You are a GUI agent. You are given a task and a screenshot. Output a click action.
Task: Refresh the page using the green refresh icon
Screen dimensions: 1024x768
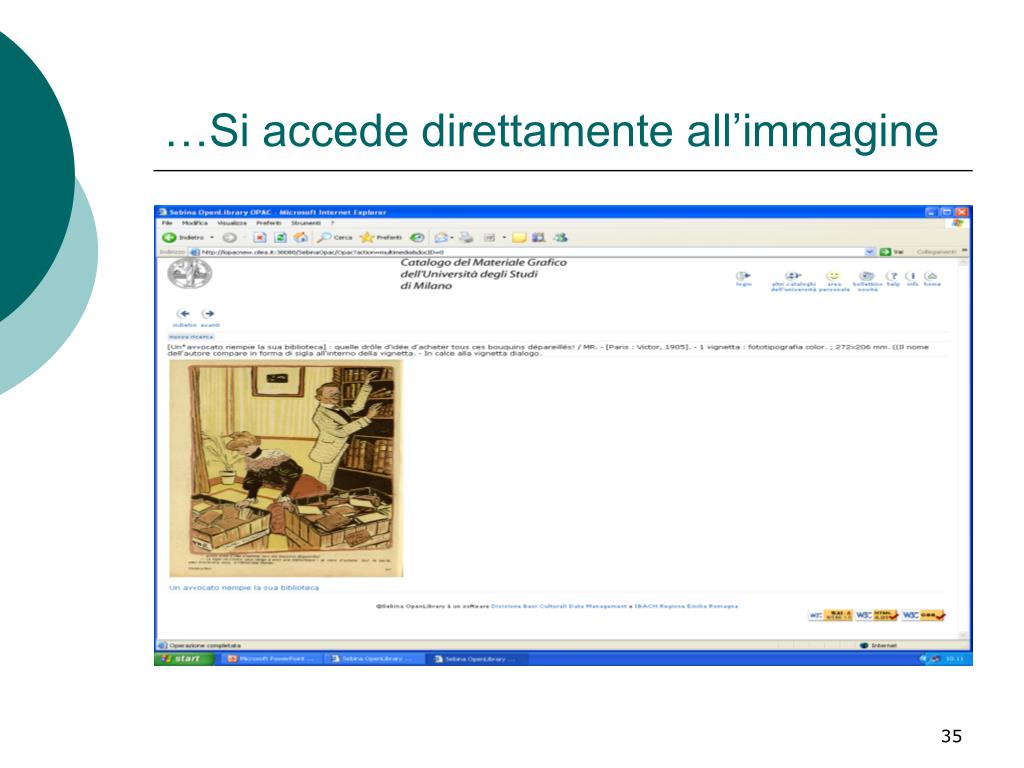pos(280,238)
